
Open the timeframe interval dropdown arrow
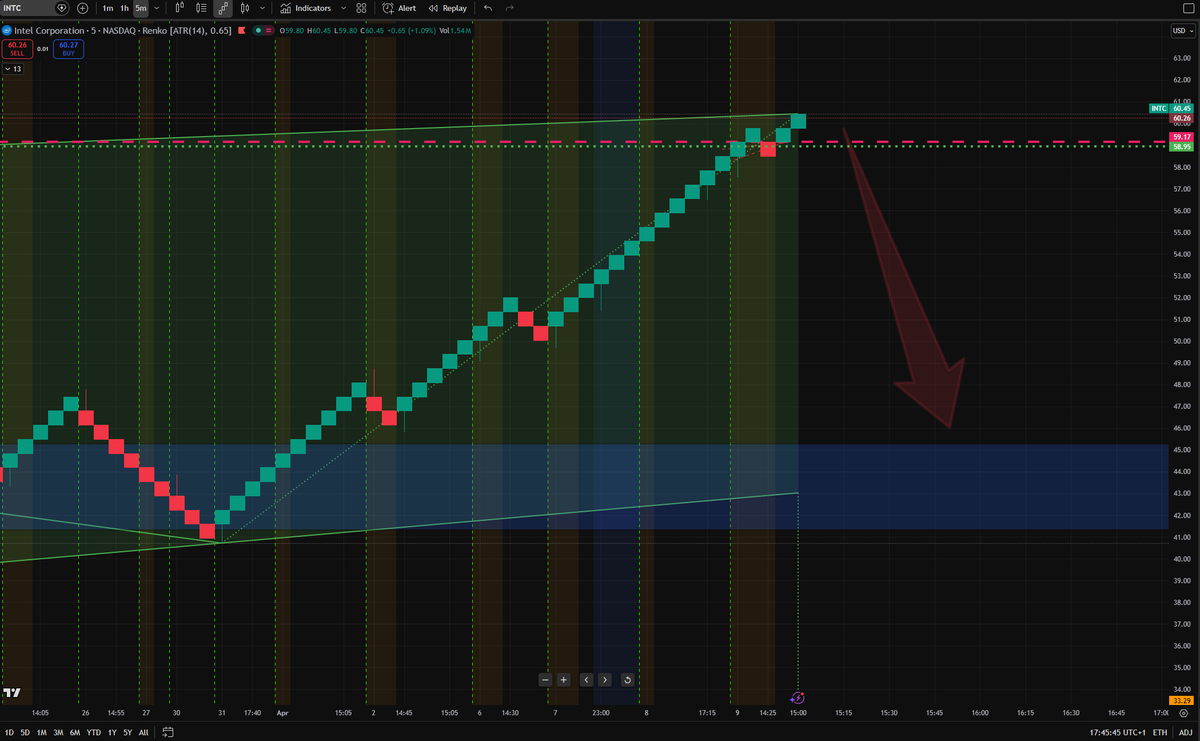[x=156, y=8]
